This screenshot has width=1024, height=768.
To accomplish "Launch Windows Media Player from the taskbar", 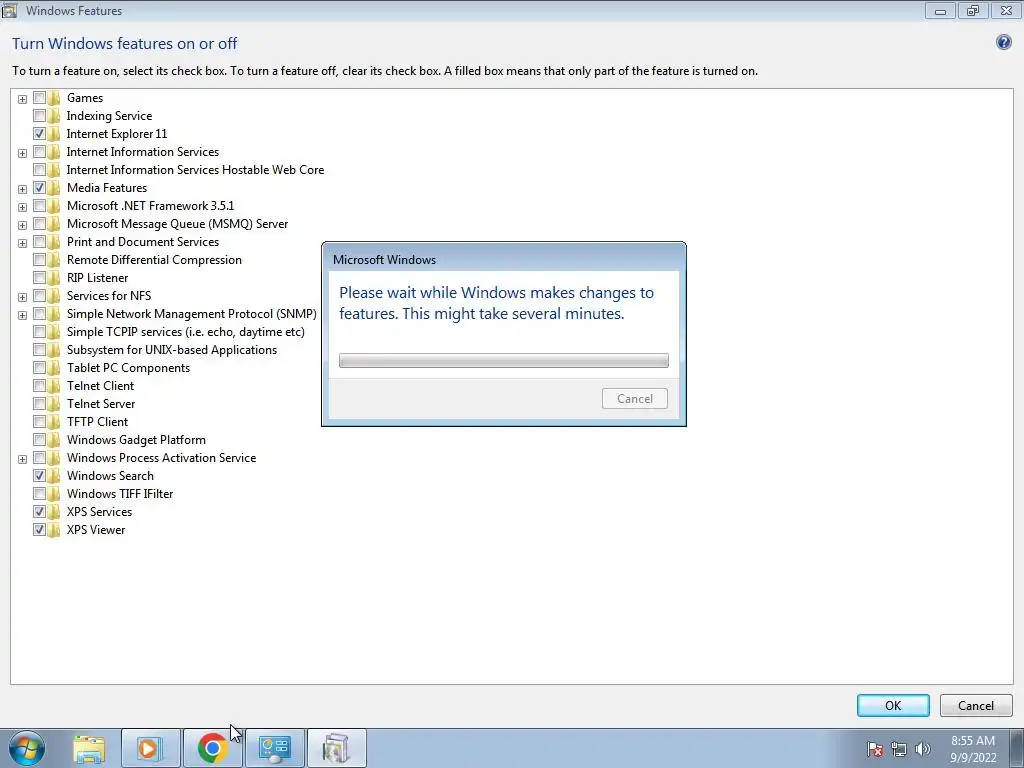I will tap(150, 748).
